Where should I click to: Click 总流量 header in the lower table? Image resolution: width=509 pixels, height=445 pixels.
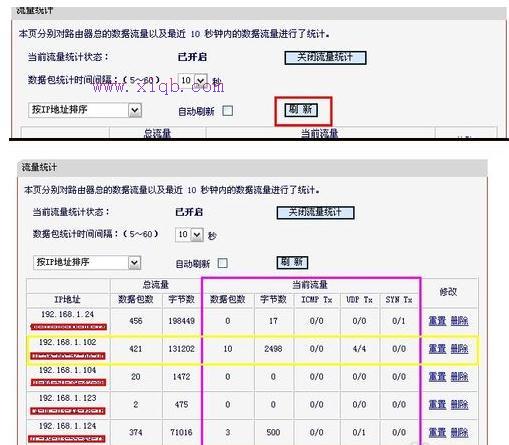[x=156, y=285]
